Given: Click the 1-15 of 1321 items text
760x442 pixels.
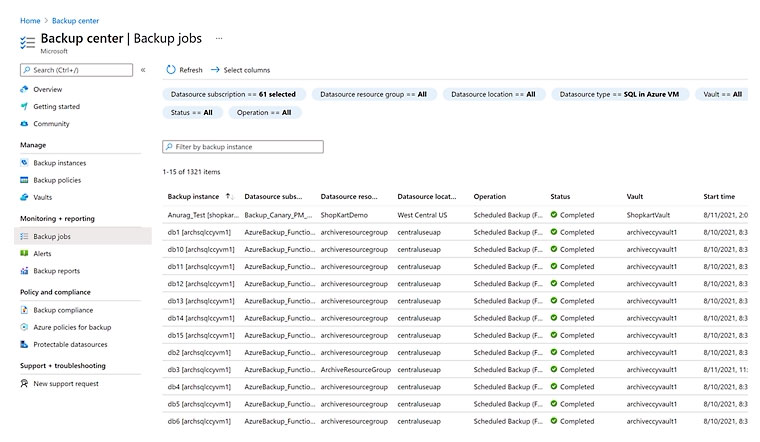Looking at the screenshot, I should click(191, 172).
